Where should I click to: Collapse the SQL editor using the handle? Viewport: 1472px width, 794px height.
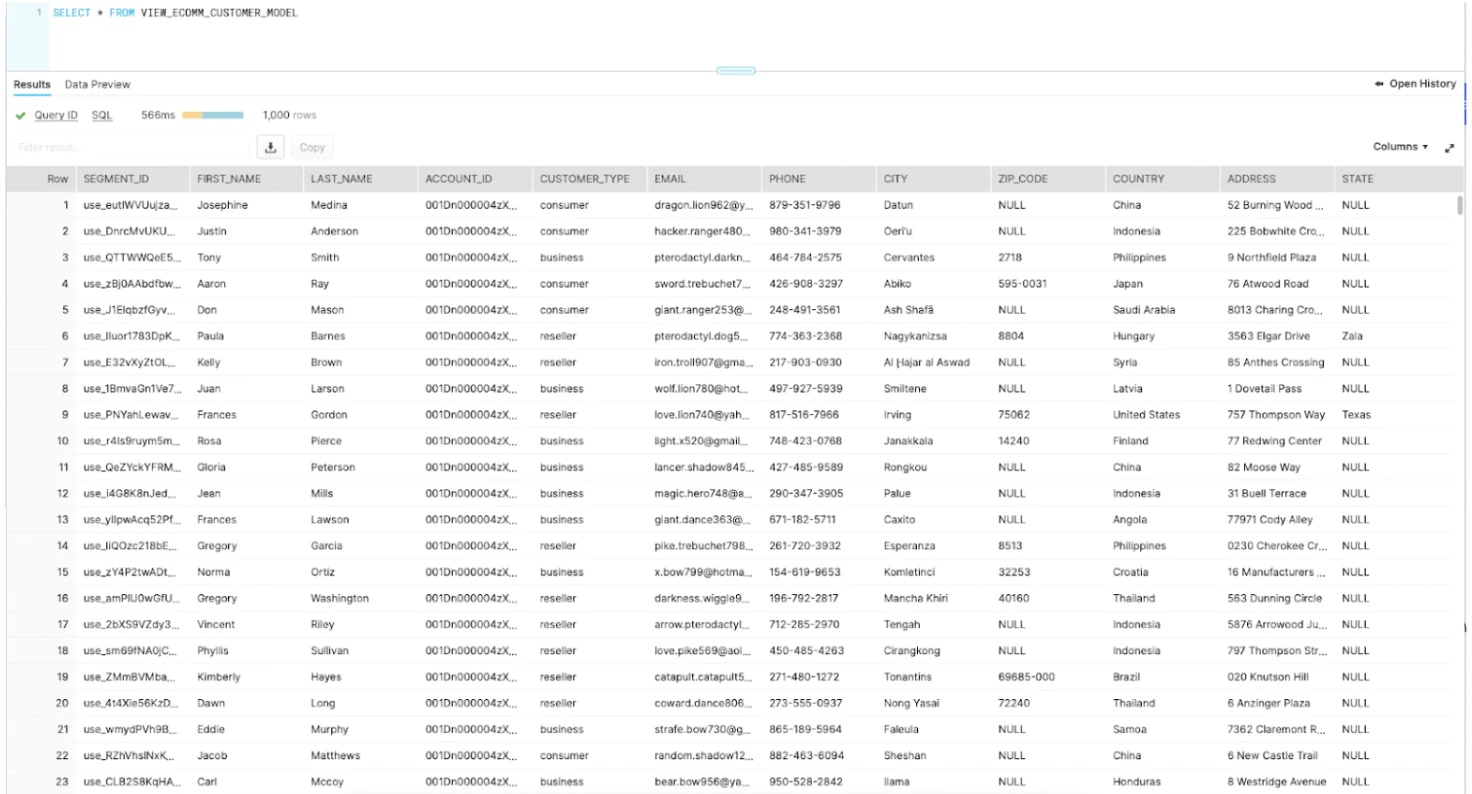tap(736, 70)
